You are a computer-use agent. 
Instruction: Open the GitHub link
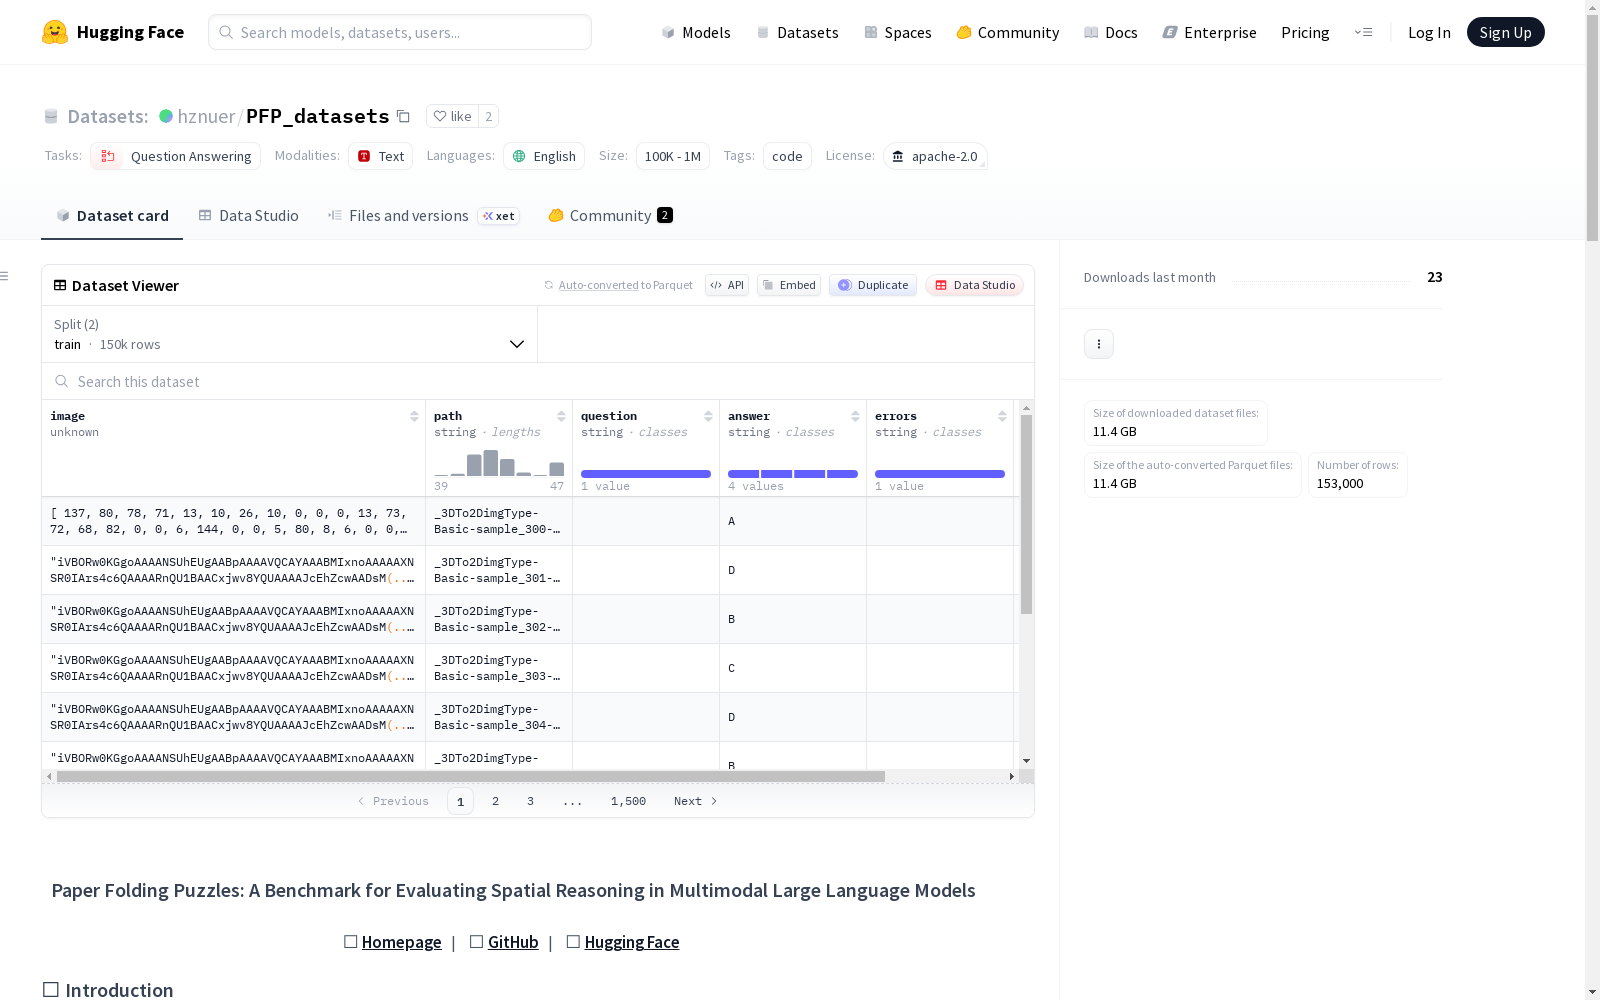(513, 942)
